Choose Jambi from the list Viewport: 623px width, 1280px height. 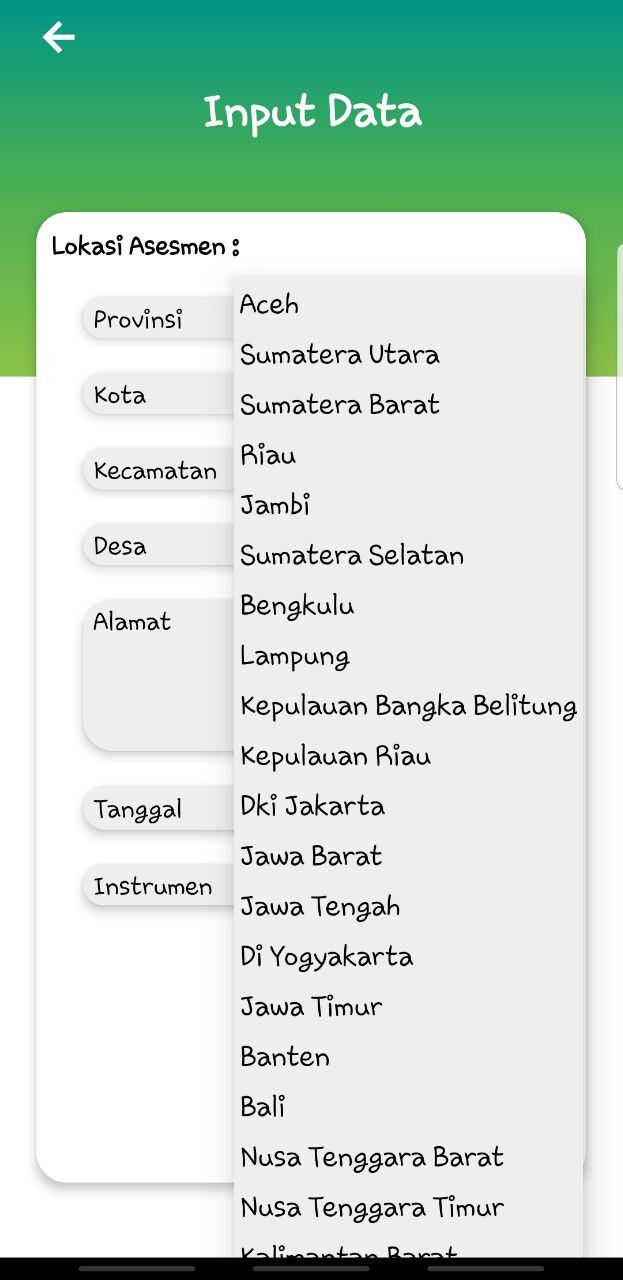click(276, 505)
